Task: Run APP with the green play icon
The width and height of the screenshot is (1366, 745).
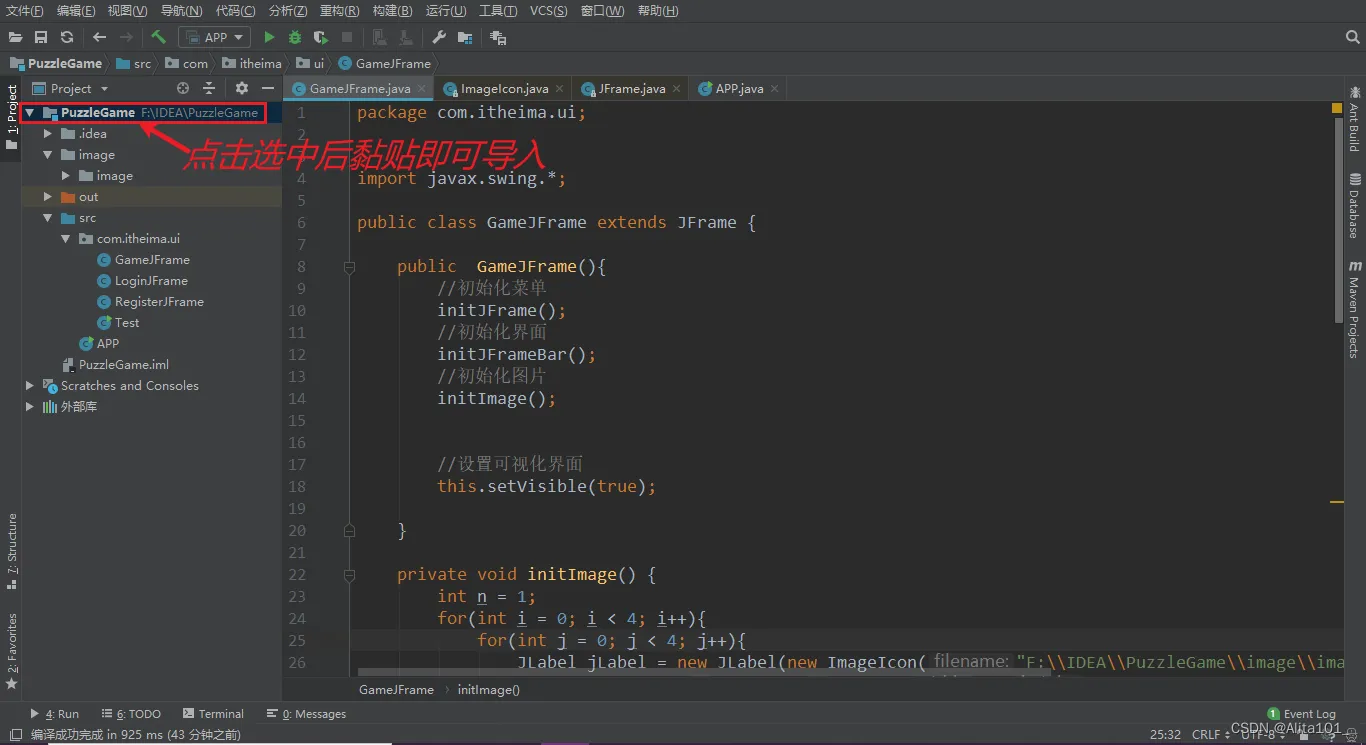Action: pos(269,37)
